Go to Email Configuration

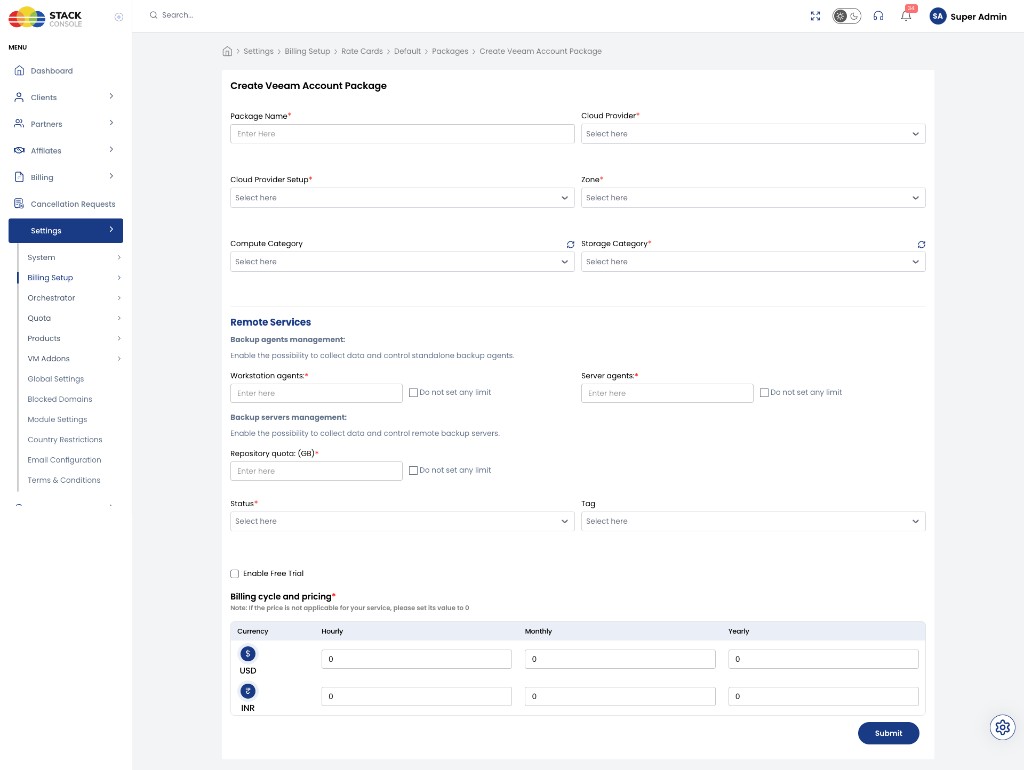click(64, 460)
